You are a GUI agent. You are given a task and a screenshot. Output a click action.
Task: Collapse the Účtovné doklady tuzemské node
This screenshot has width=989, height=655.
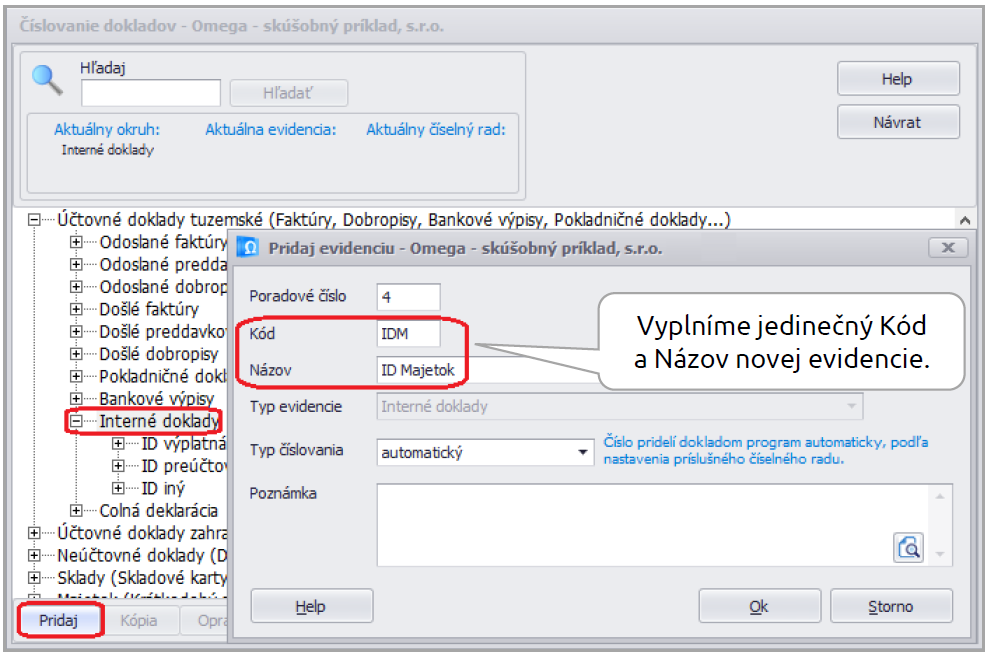click(x=34, y=220)
